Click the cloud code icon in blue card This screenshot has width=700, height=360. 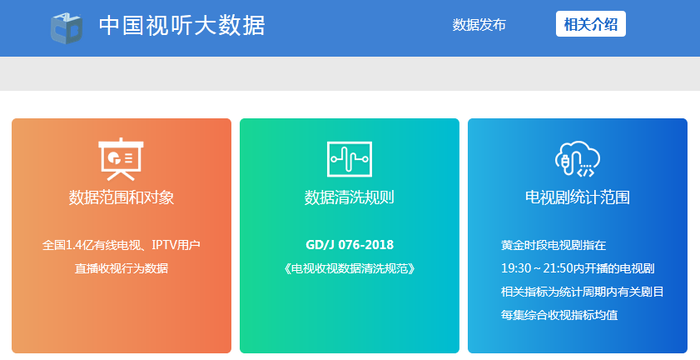pos(577,159)
